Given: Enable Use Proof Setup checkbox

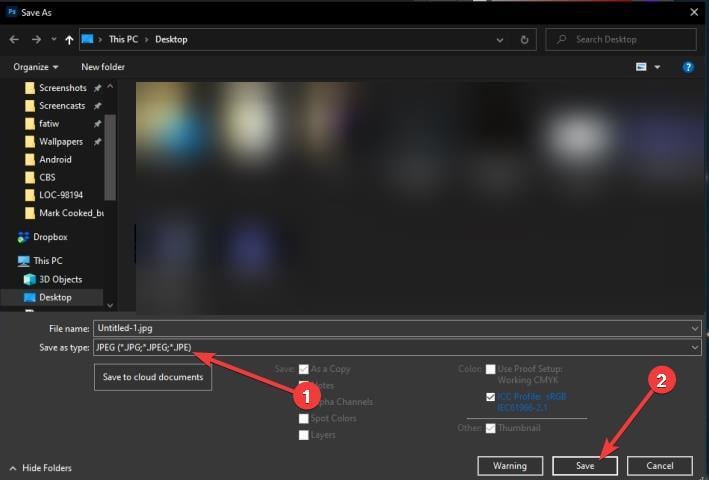Looking at the screenshot, I should pos(490,369).
